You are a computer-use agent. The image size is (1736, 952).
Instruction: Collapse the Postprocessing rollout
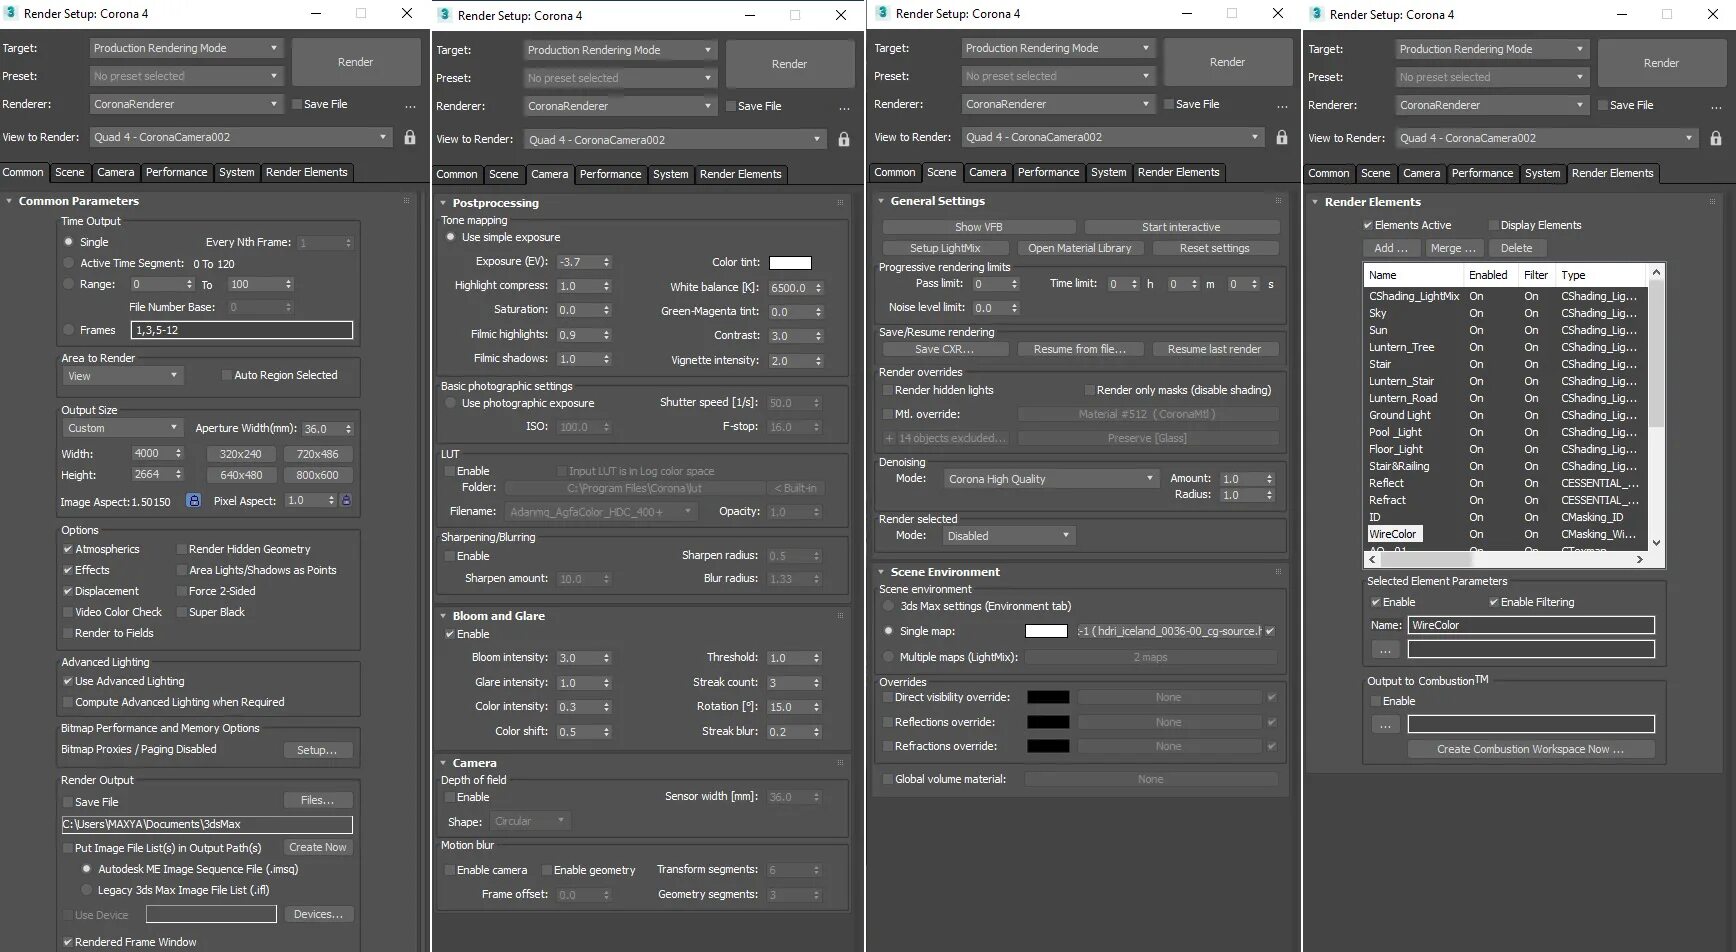(444, 203)
